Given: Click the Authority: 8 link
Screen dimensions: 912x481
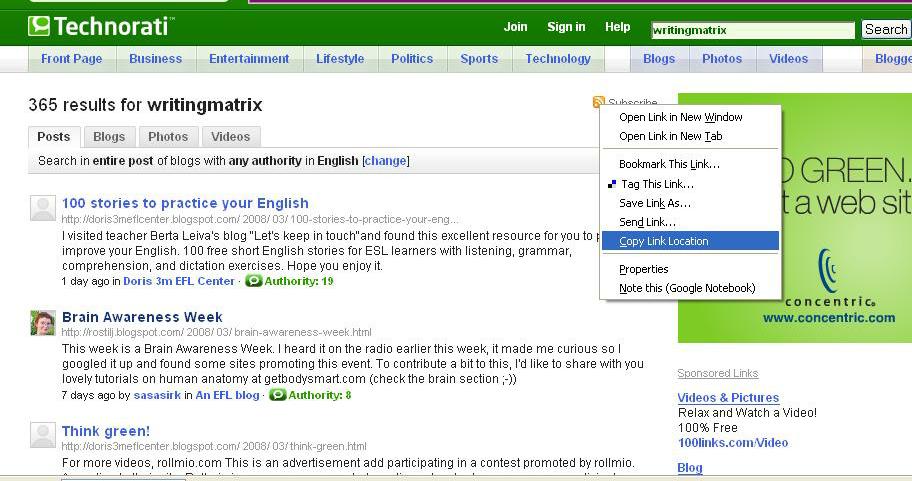Looking at the screenshot, I should point(320,395).
